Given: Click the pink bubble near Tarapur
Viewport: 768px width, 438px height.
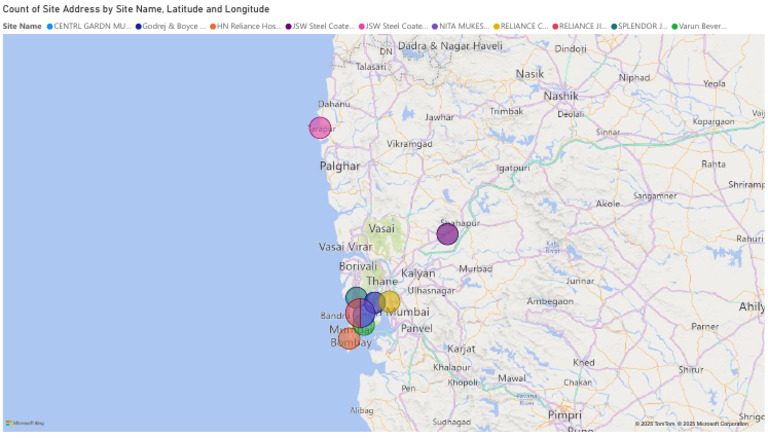Looking at the screenshot, I should (320, 128).
